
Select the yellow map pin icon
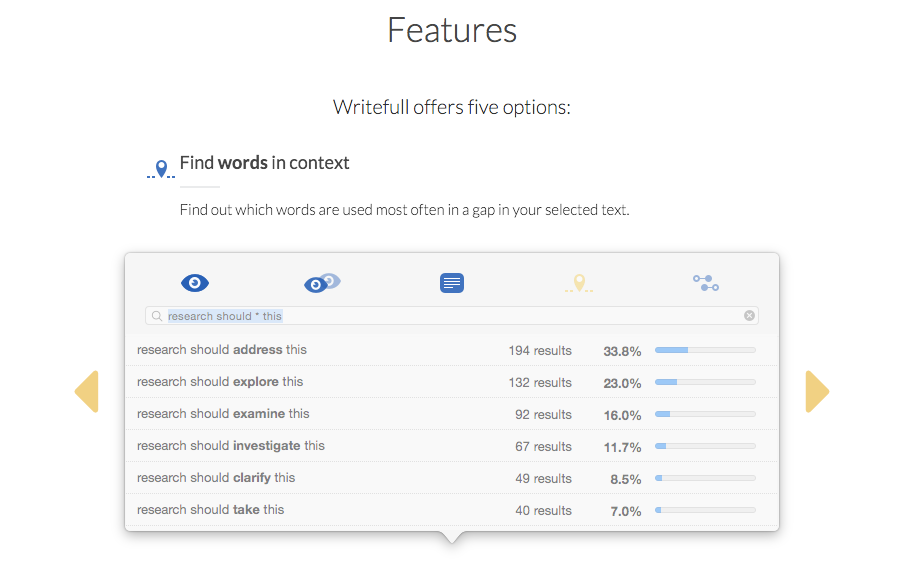tap(579, 283)
